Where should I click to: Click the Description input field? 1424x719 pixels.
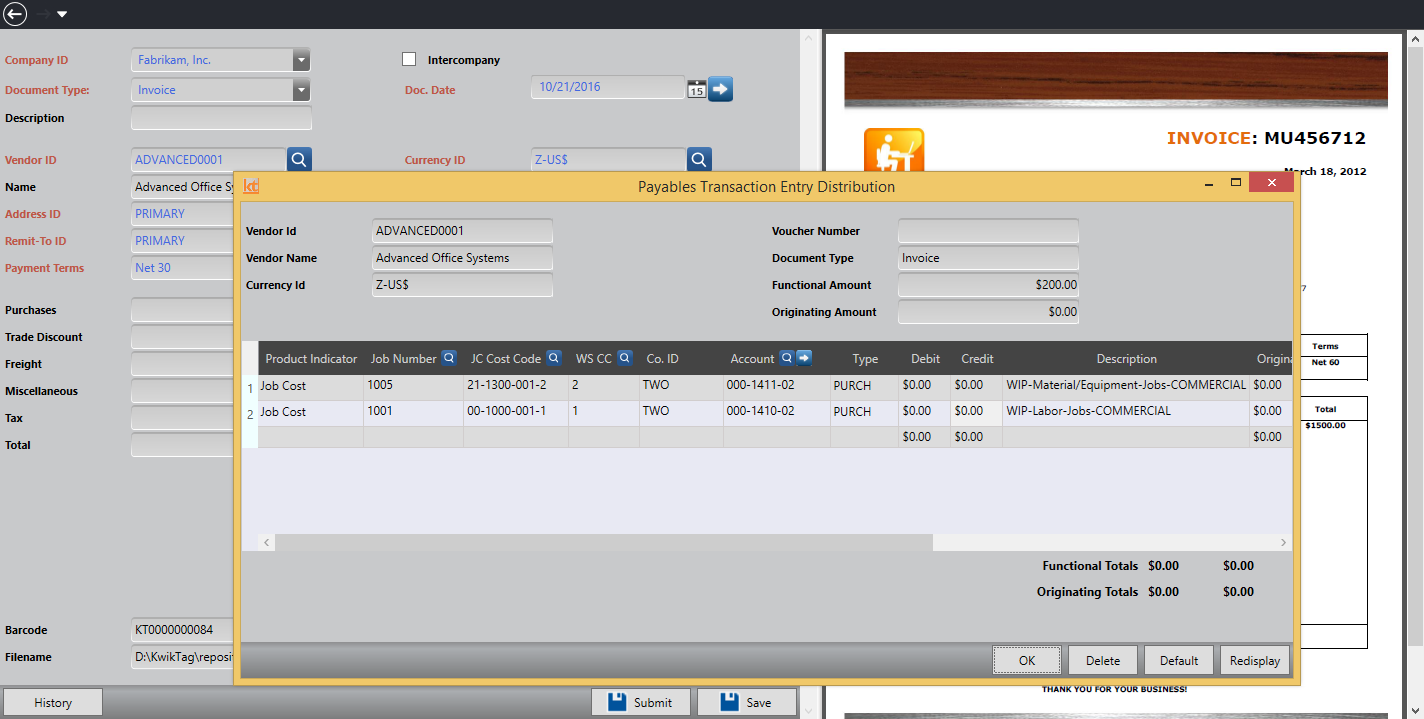tap(221, 118)
